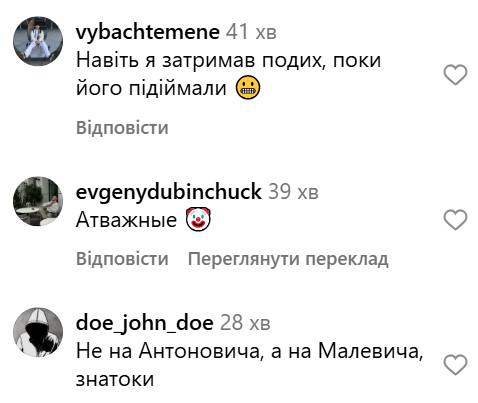The width and height of the screenshot is (478, 403).
Task: Open evgenydubinchuck's avatar
Action: point(38,201)
